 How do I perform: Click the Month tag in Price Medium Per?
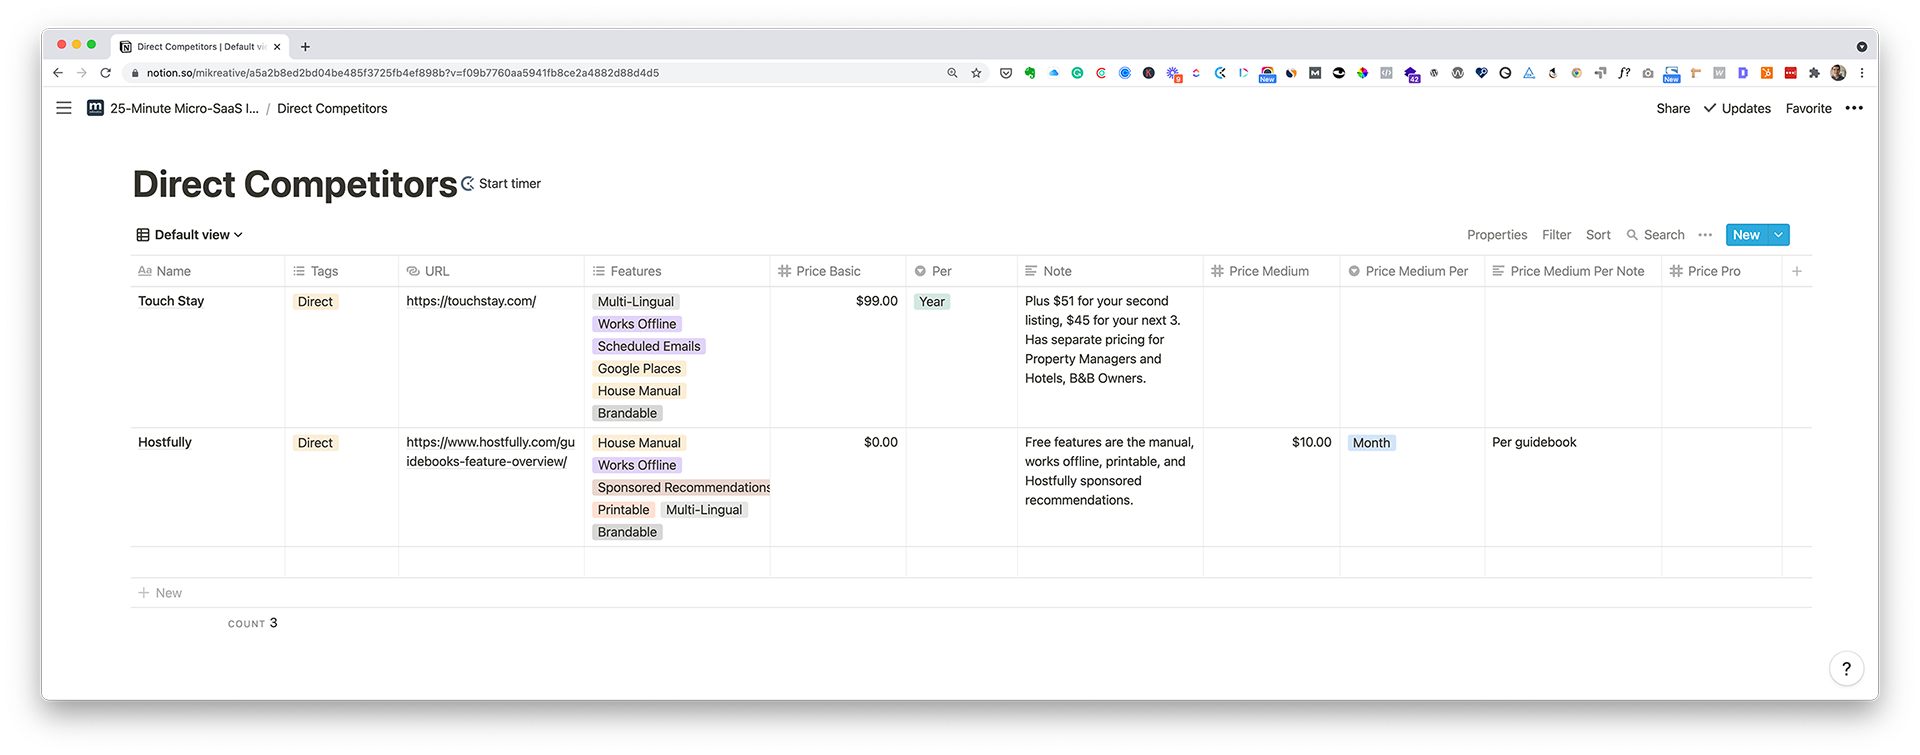pos(1371,443)
